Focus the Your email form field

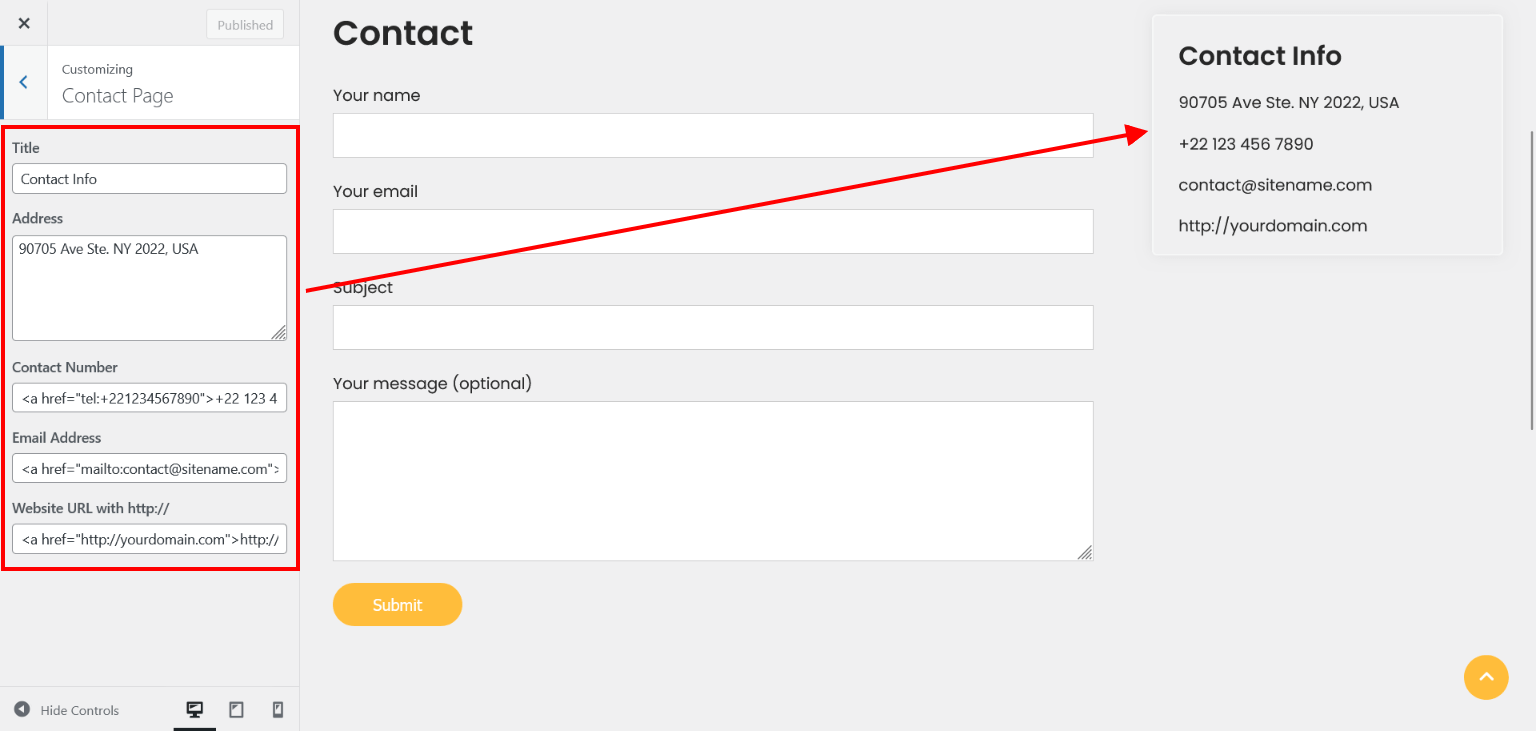pyautogui.click(x=712, y=231)
